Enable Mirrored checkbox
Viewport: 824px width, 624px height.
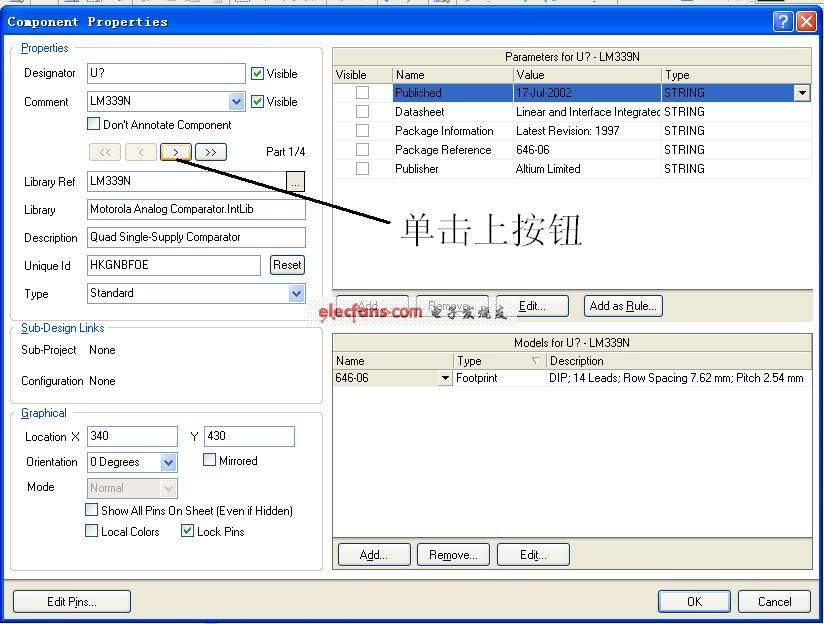209,460
